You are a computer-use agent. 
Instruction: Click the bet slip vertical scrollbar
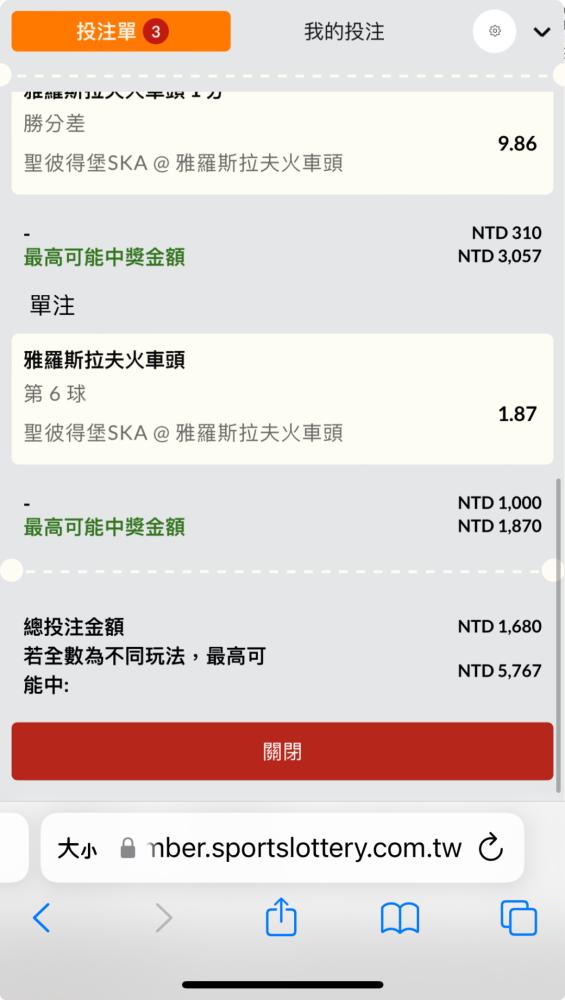click(560, 635)
